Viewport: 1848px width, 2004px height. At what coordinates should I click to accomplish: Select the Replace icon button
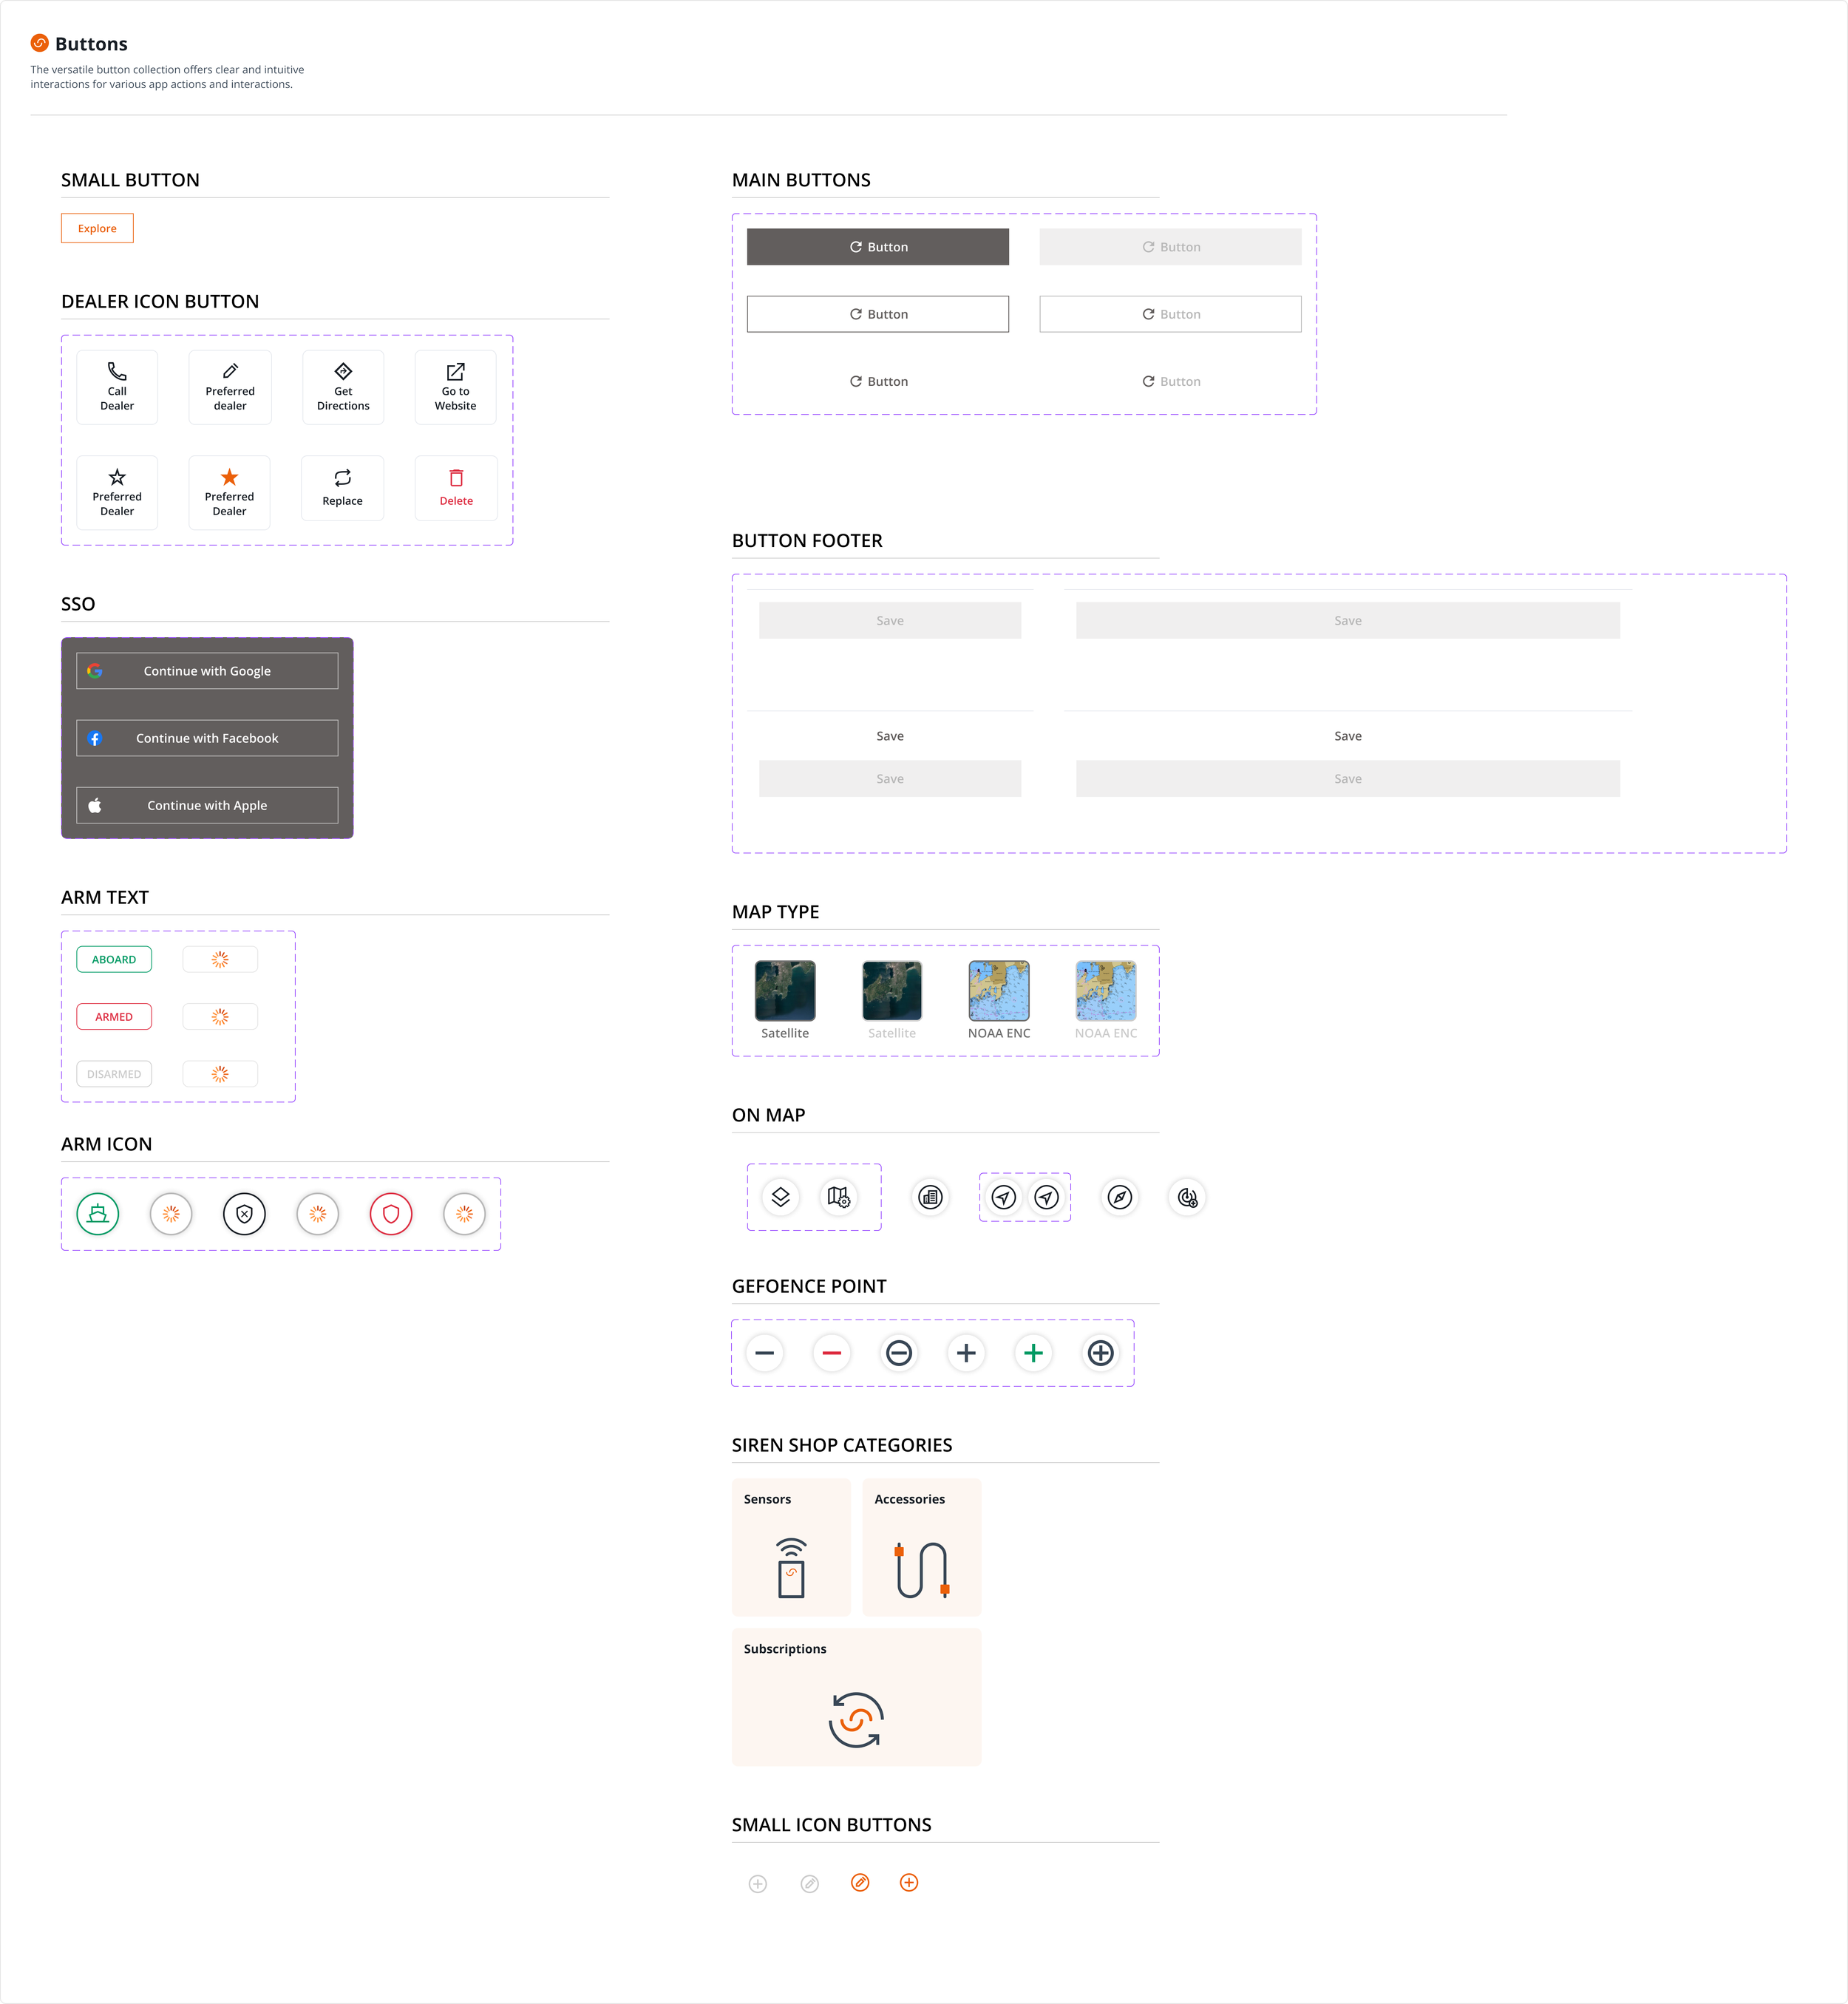[342, 488]
